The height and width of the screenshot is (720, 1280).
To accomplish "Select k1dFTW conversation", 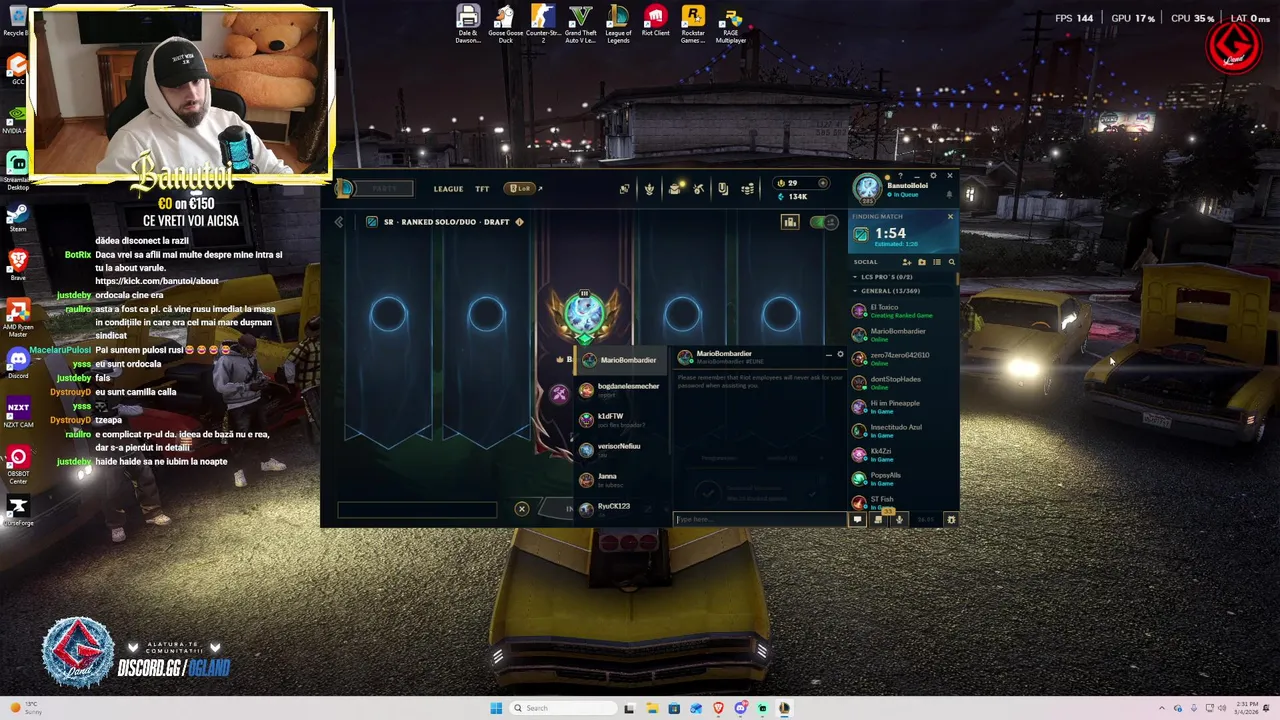I will point(620,420).
